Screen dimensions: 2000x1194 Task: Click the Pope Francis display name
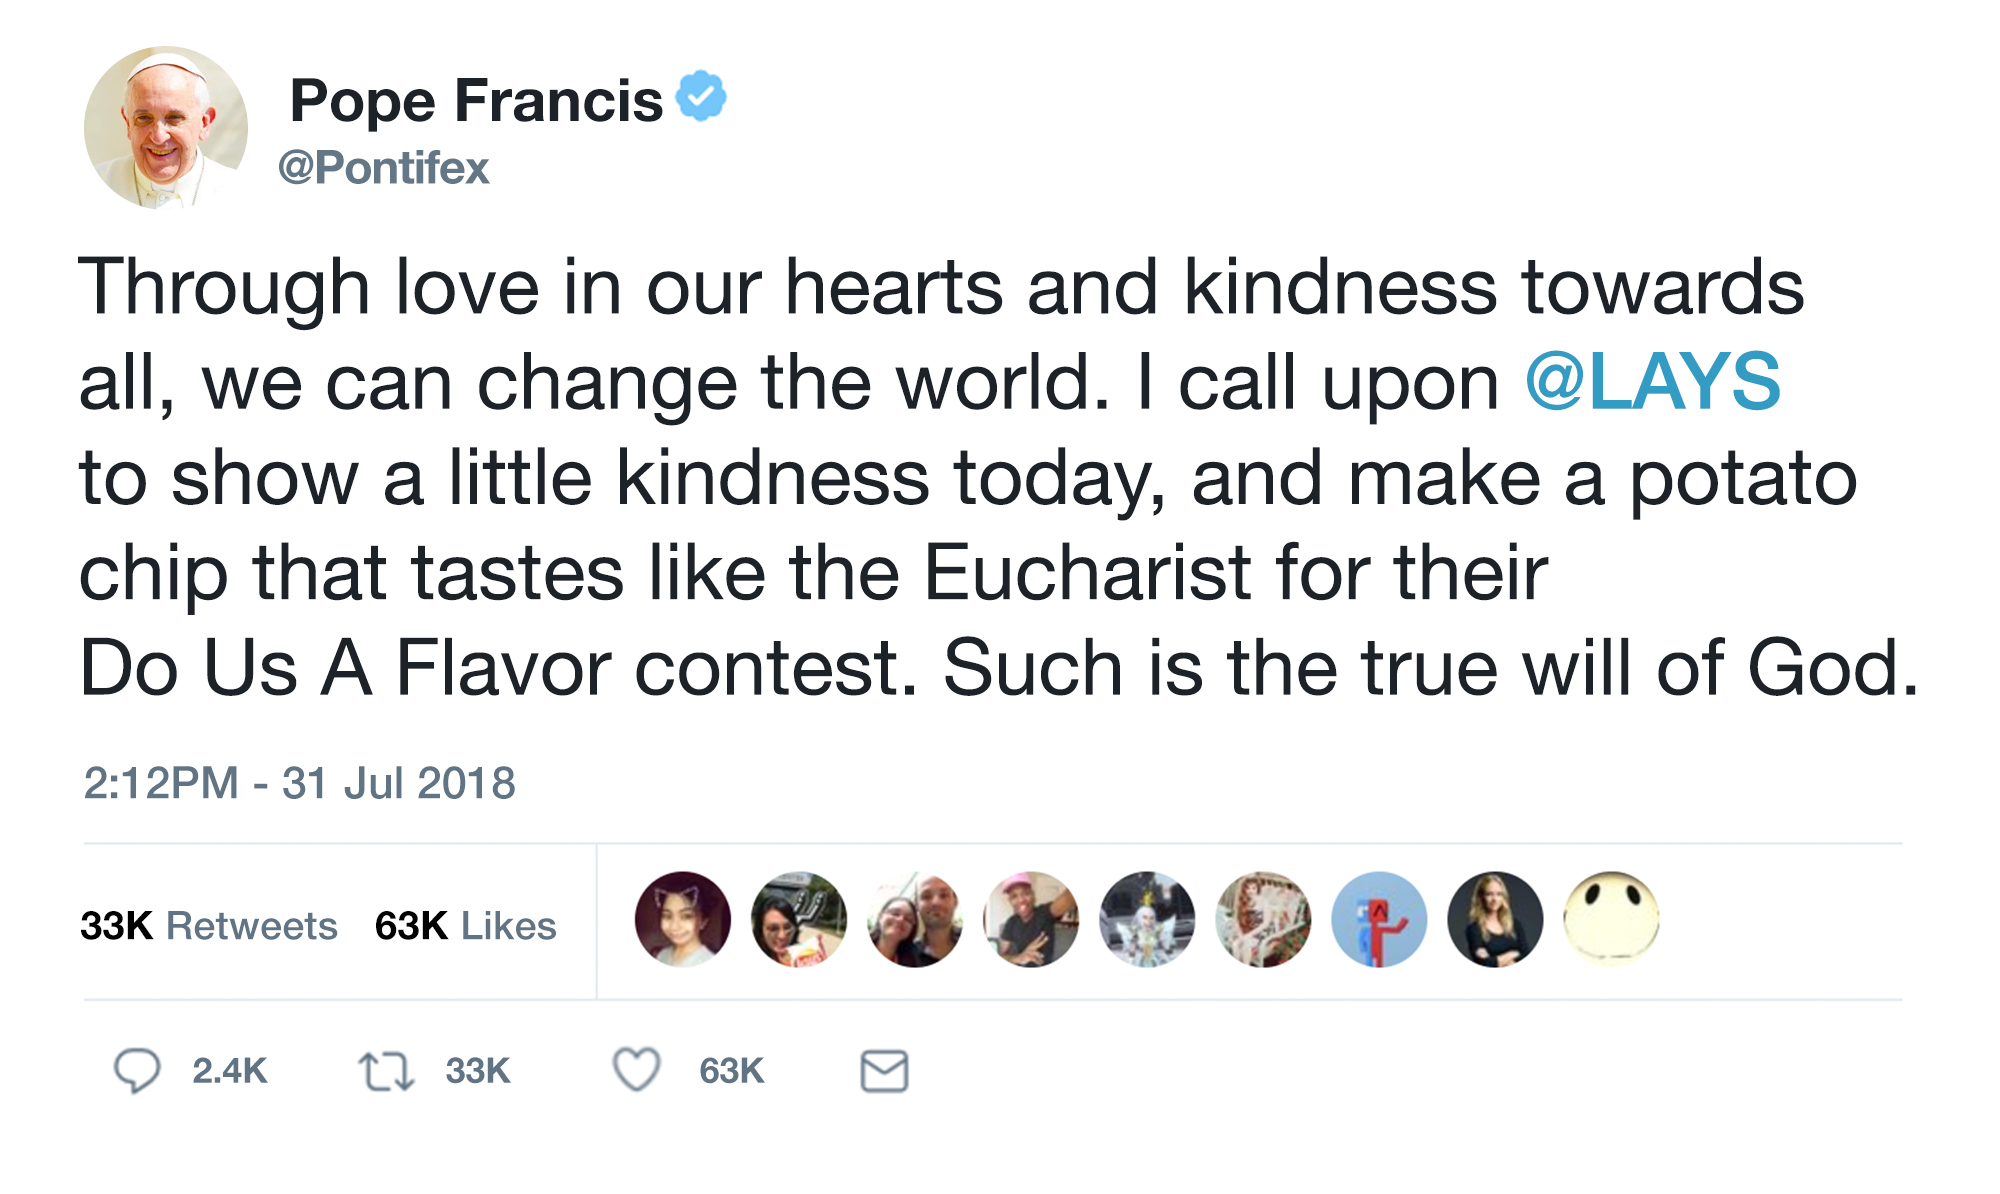pyautogui.click(x=476, y=101)
